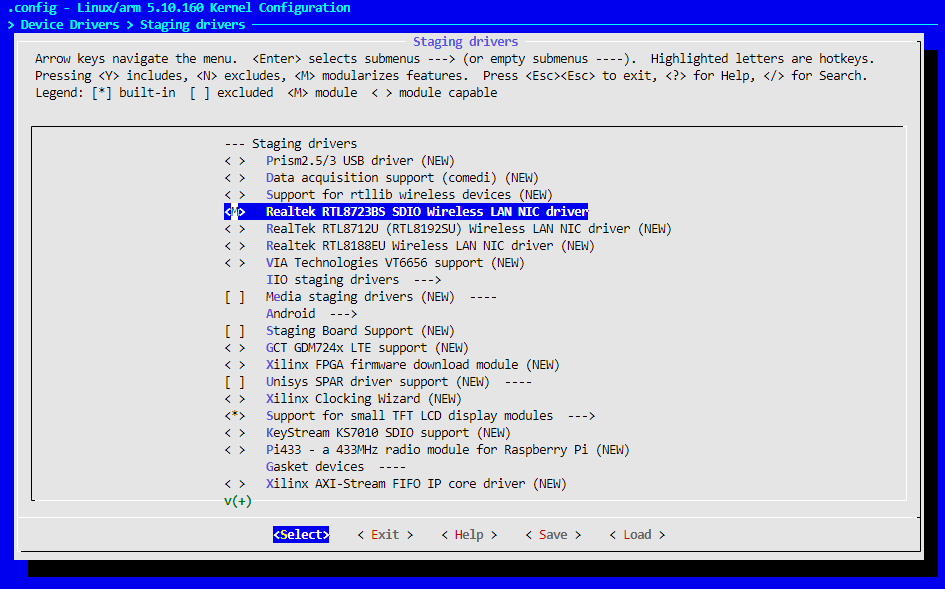Screen dimensions: 945x589
Task: Toggle Xilinx FPGA firmware module brackets
Action: tap(235, 365)
